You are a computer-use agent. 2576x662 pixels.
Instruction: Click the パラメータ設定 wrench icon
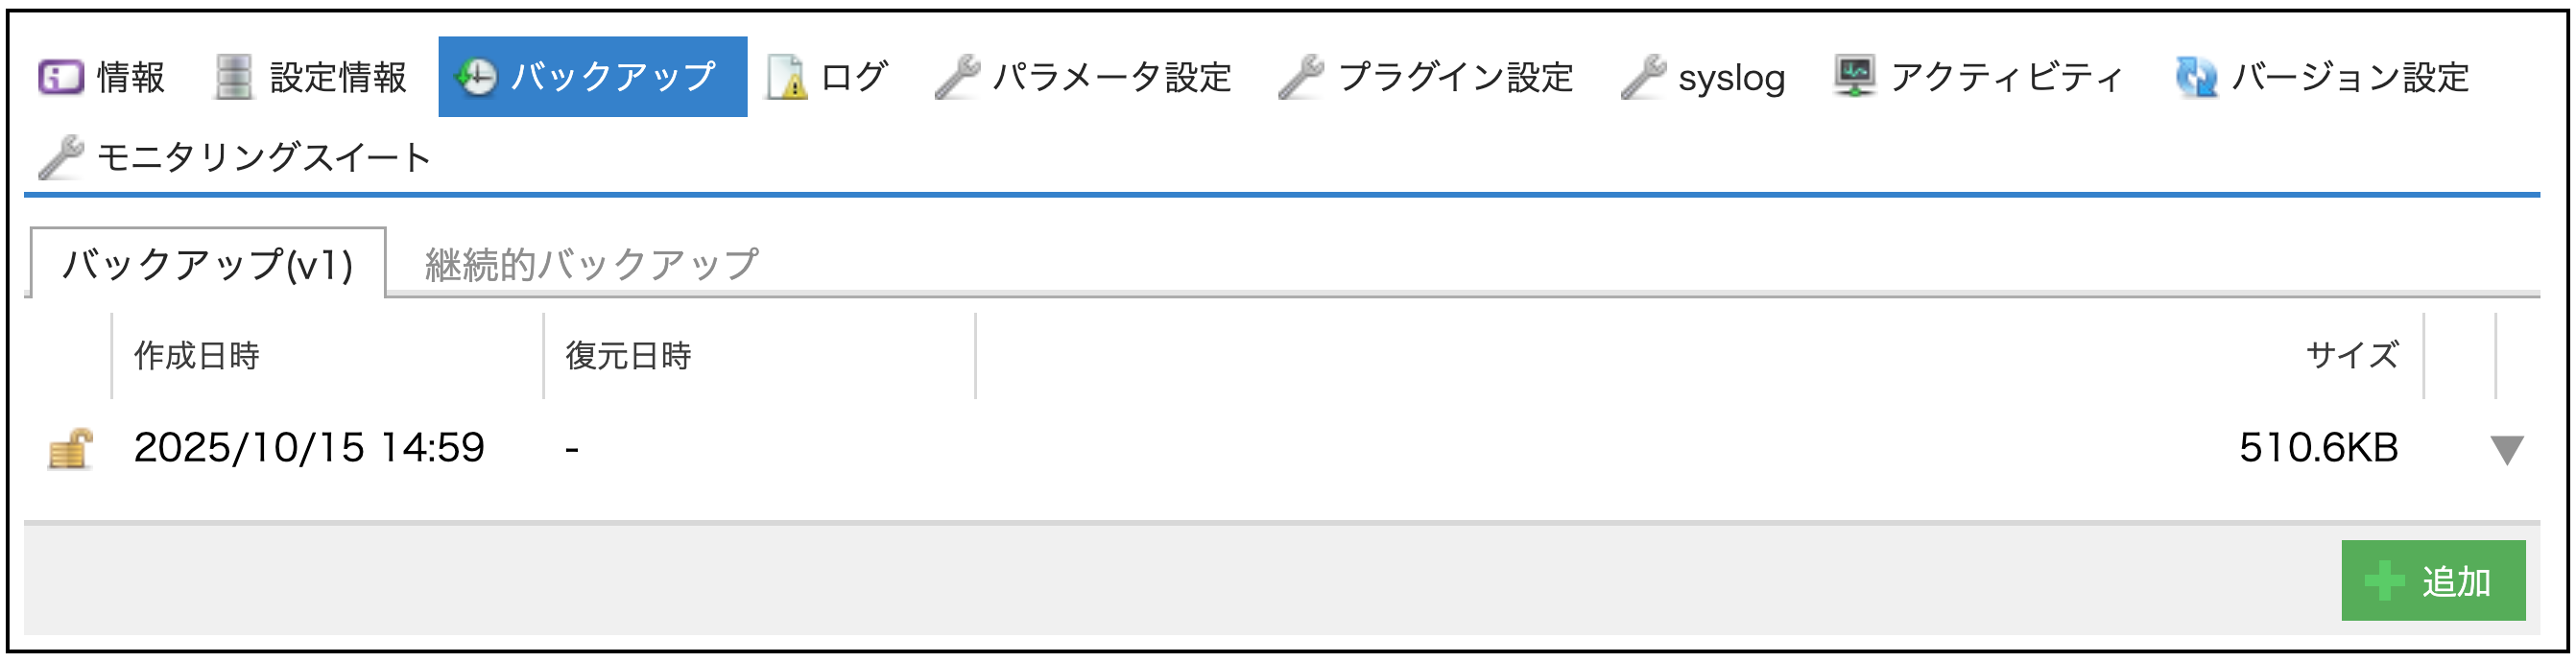click(x=958, y=77)
